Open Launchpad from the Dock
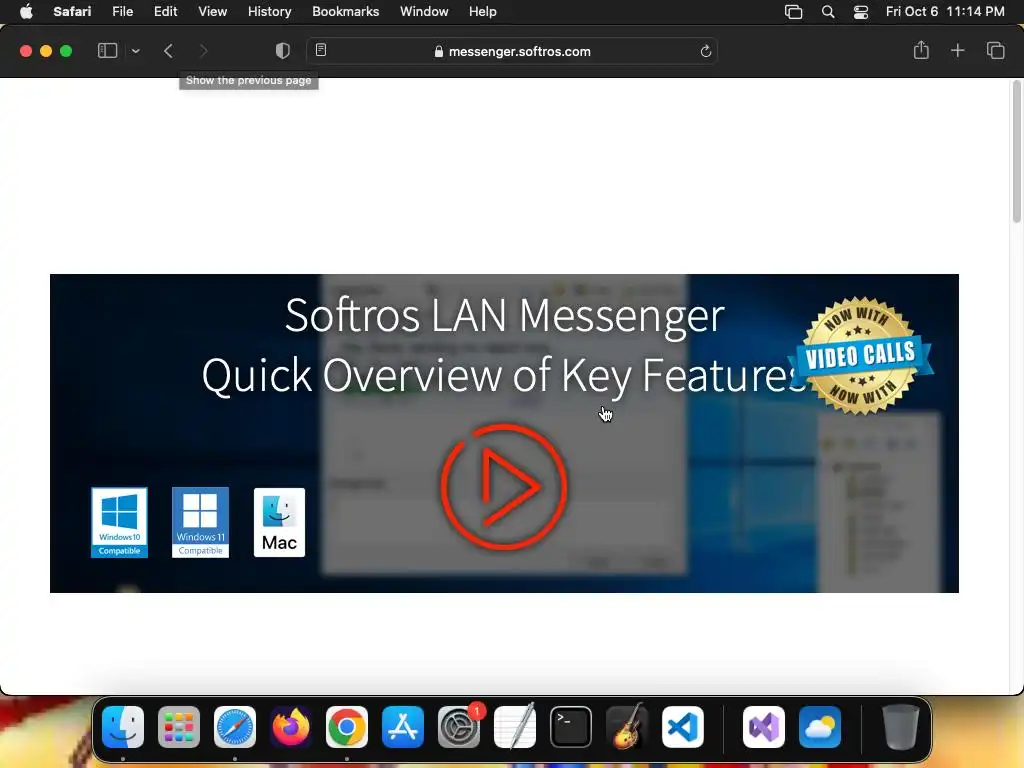The image size is (1024, 768). tap(179, 727)
